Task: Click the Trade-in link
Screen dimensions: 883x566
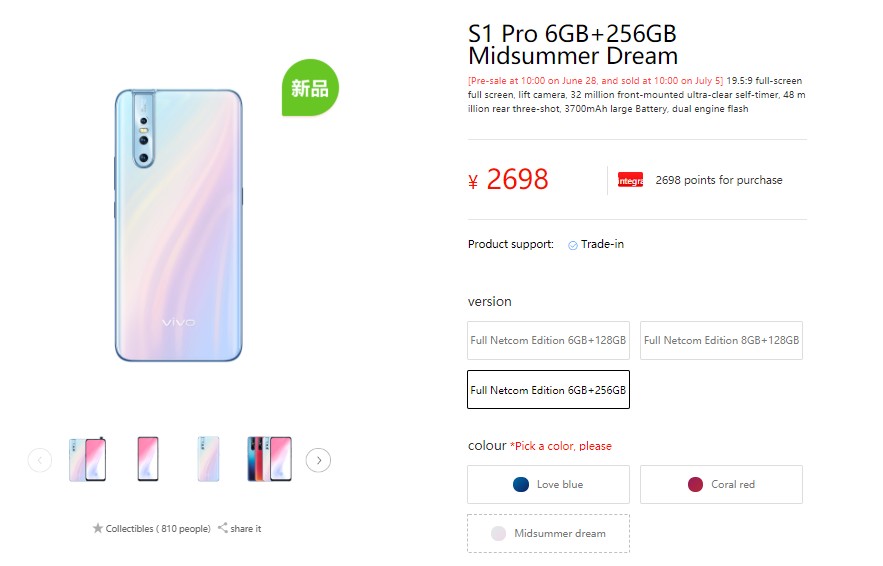Action: point(602,245)
